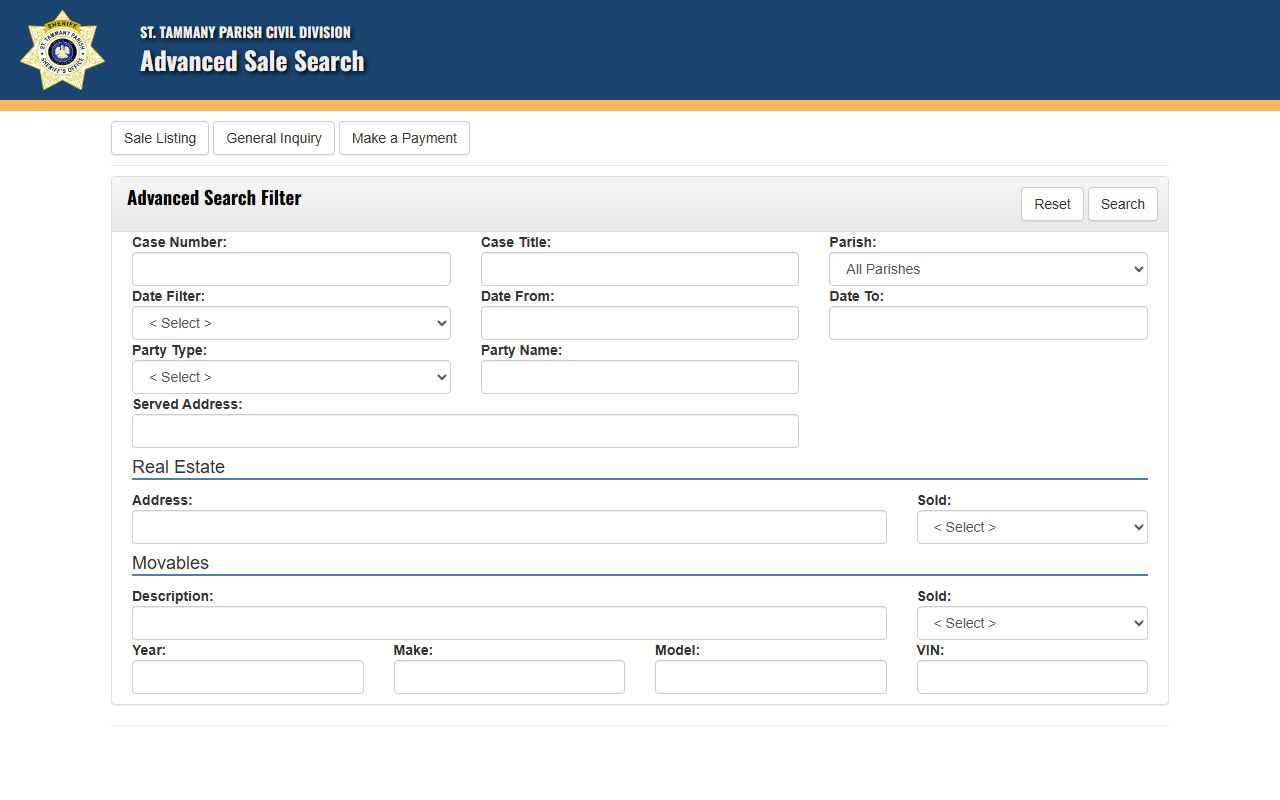Click the Movables section heading
The image size is (1280, 800).
pyautogui.click(x=170, y=563)
